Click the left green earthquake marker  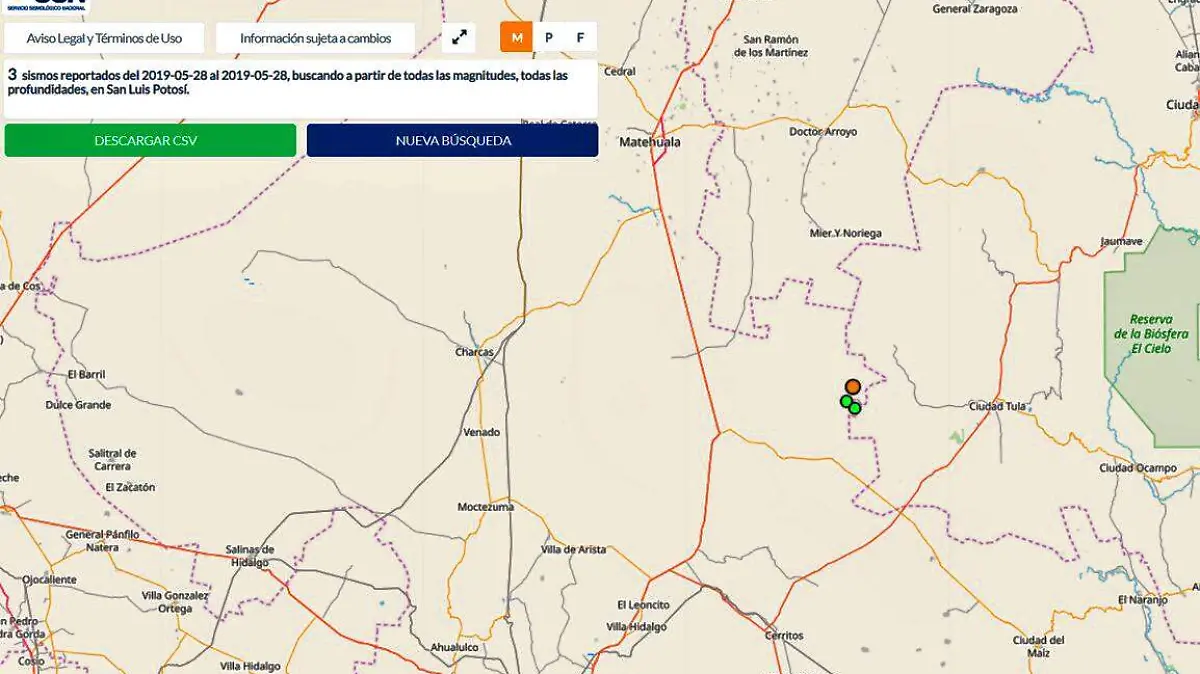tap(846, 401)
